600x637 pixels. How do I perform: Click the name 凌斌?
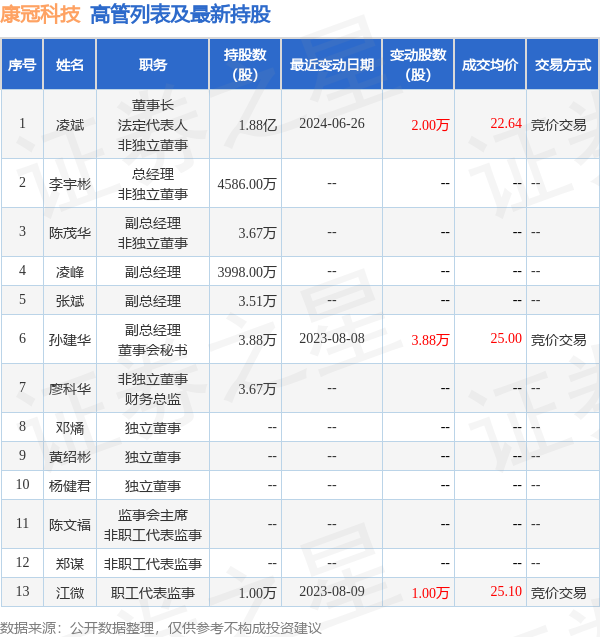70,125
